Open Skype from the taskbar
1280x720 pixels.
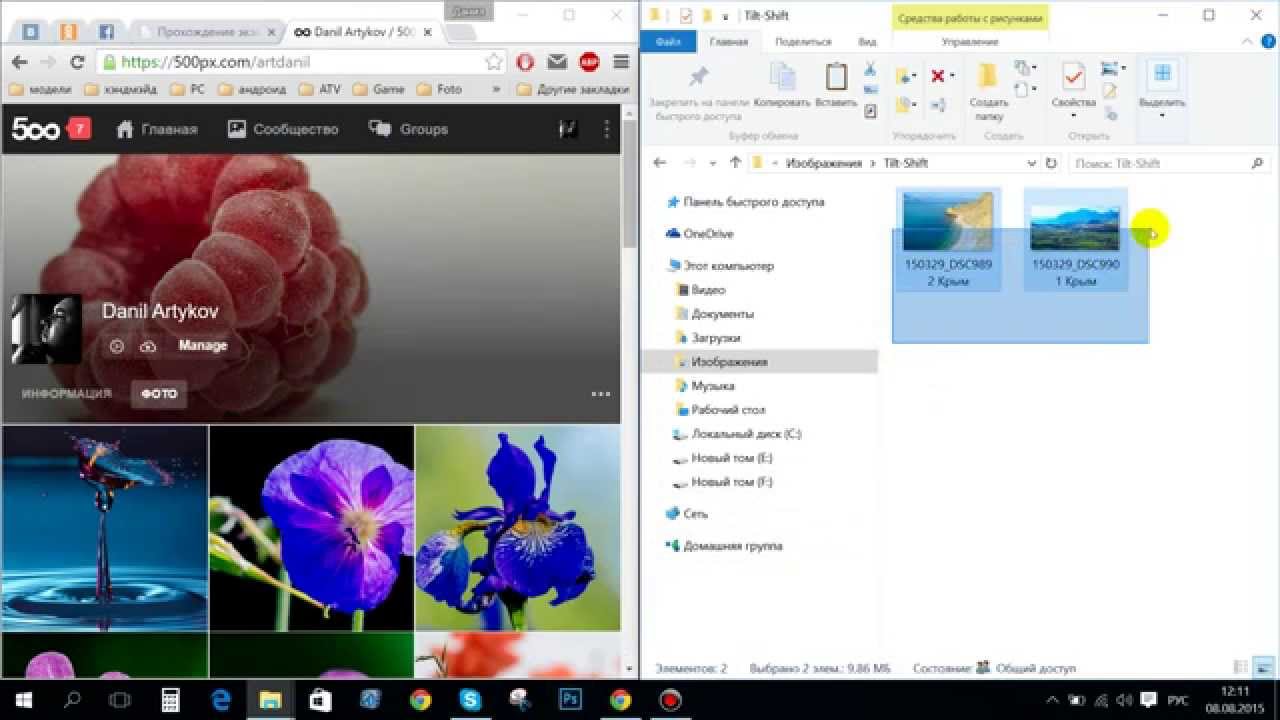[470, 700]
